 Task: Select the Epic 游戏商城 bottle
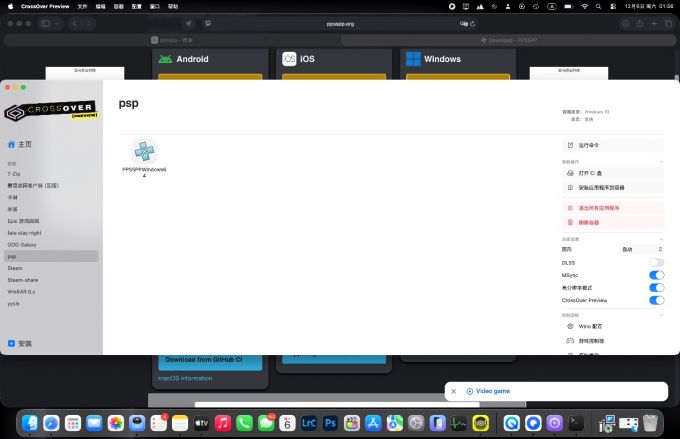pyautogui.click(x=51, y=221)
